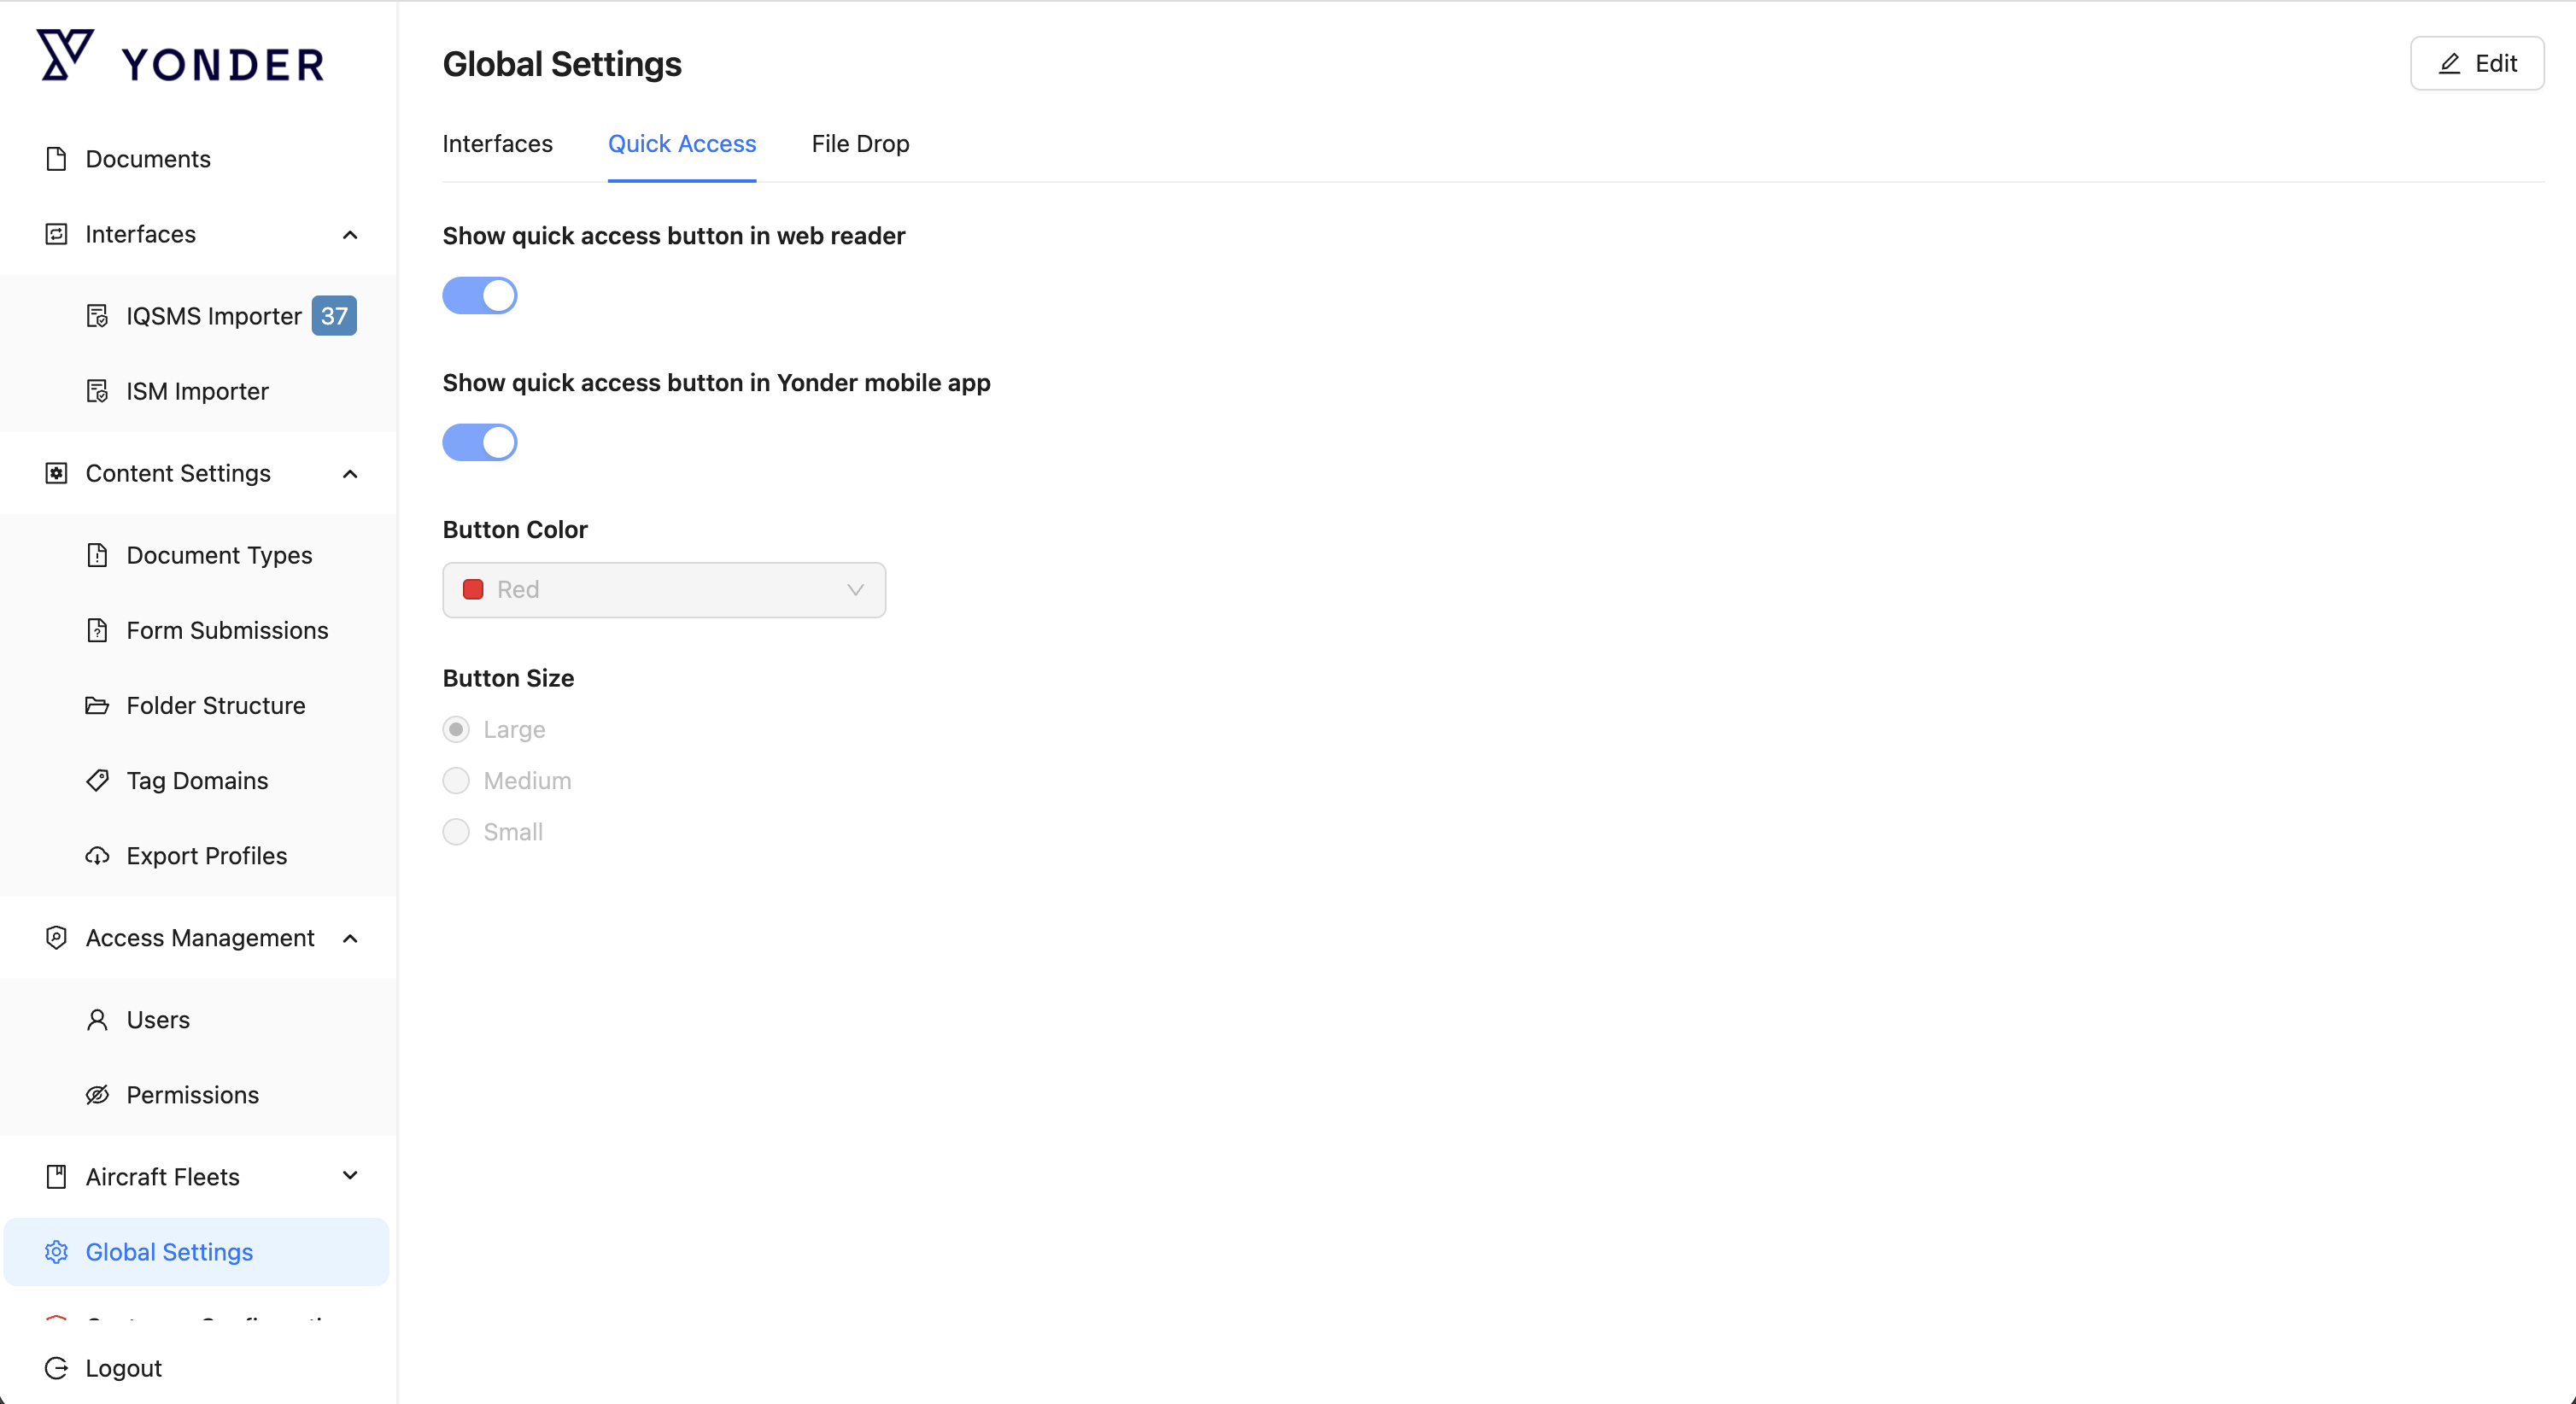Click the red color swatch
This screenshot has height=1404, width=2576.
(x=473, y=590)
